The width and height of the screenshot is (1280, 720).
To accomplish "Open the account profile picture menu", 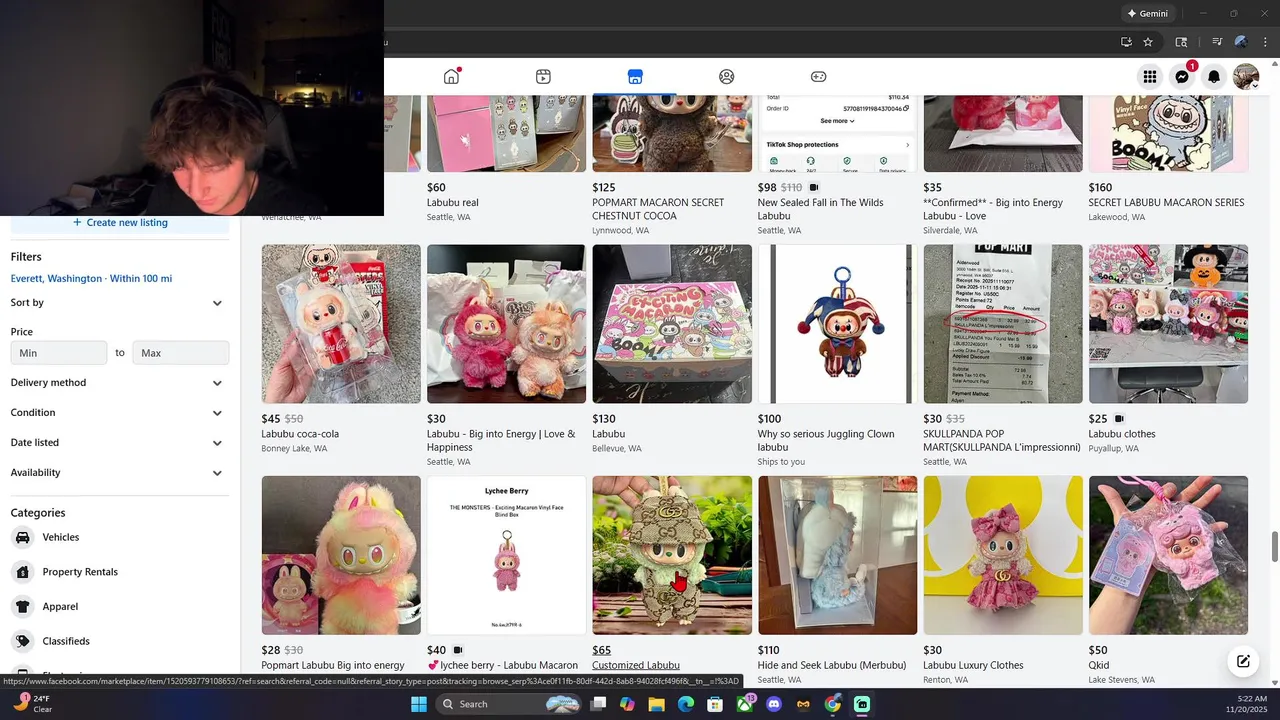I will tap(1246, 76).
